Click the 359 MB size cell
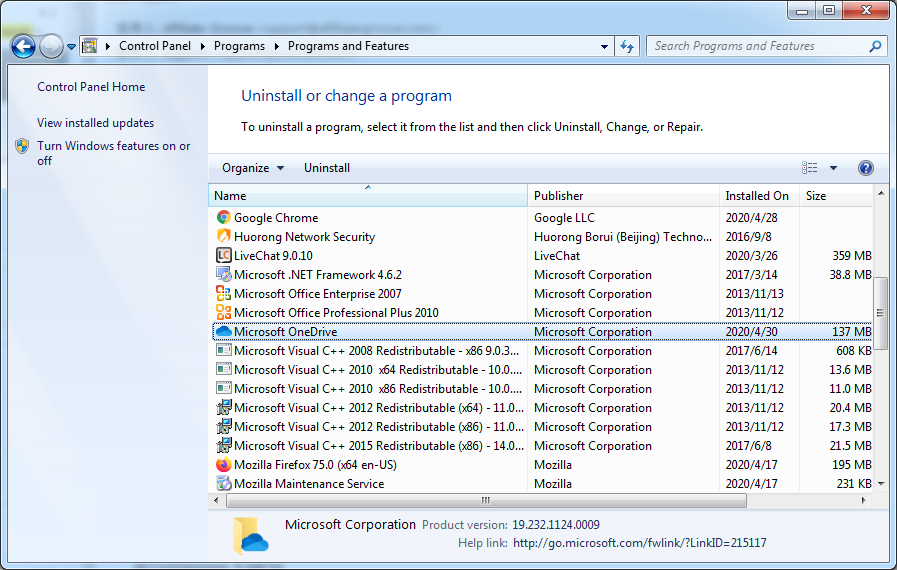The width and height of the screenshot is (897, 570). 852,256
